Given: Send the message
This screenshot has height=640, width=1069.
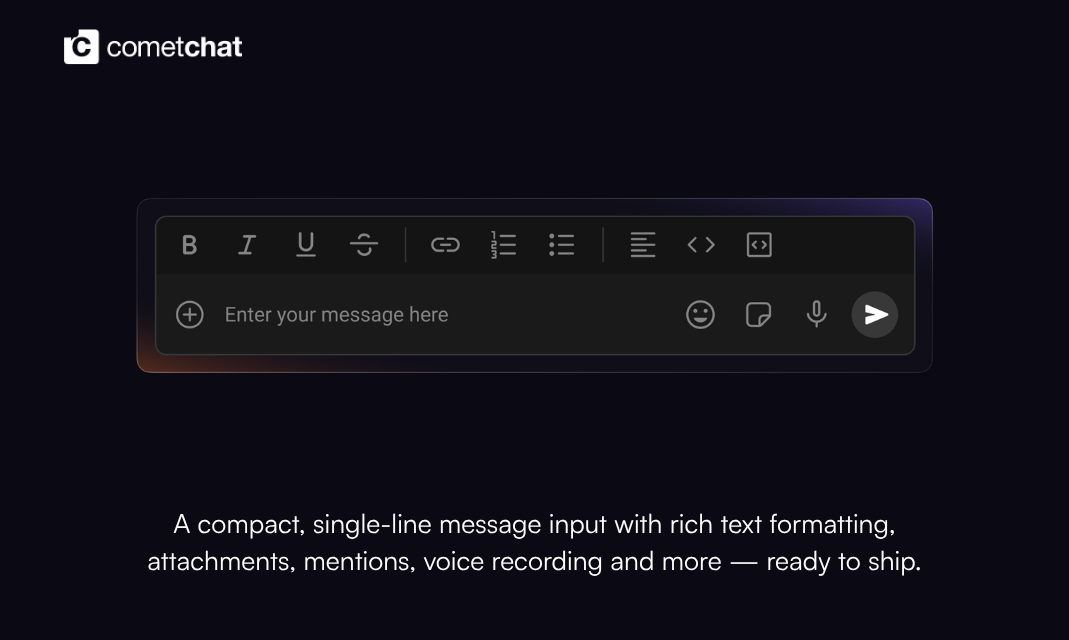Looking at the screenshot, I should (x=874, y=314).
